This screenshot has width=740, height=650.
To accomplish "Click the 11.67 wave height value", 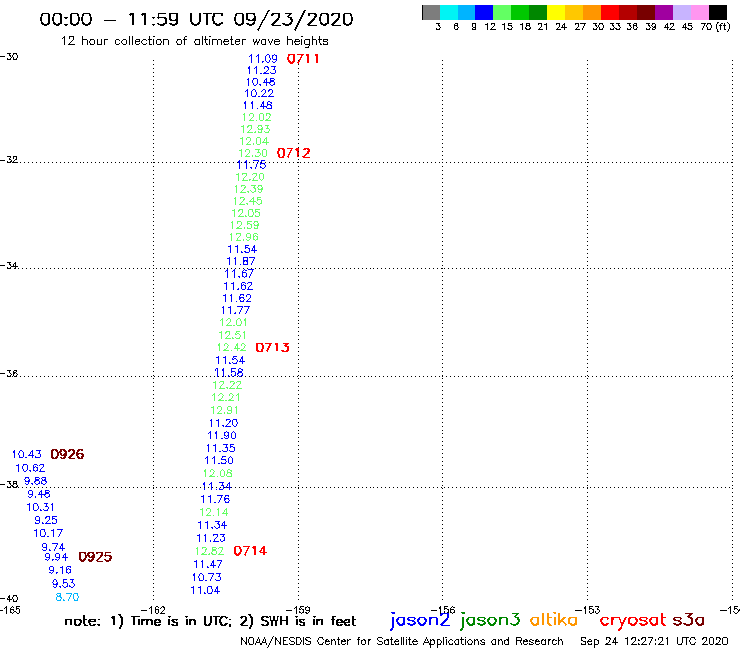I will 239,274.
